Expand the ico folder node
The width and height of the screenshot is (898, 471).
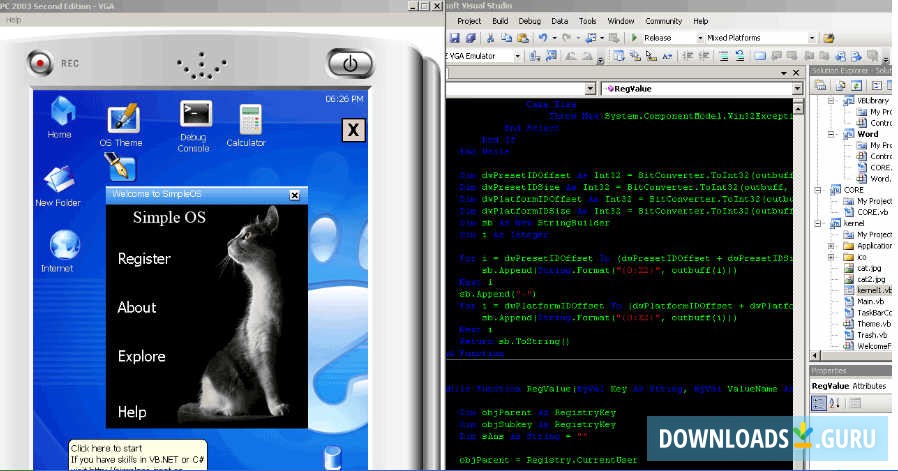pos(831,257)
